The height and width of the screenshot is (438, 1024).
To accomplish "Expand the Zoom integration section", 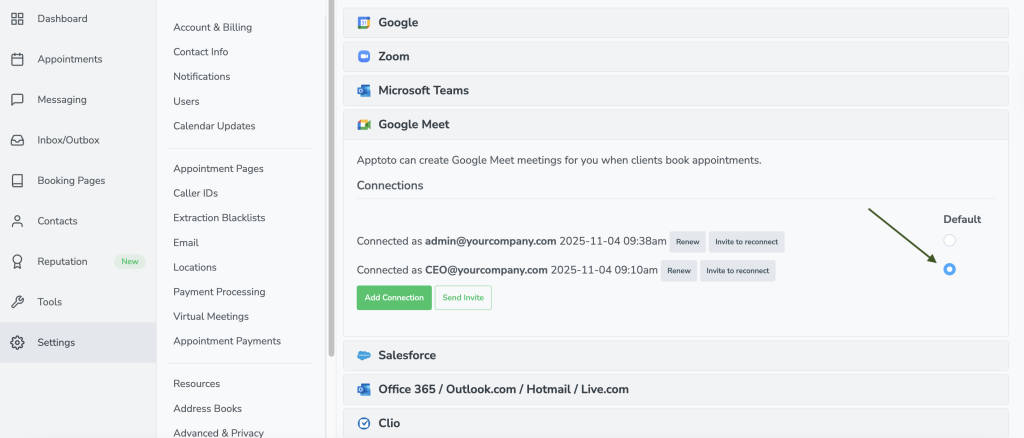I will pos(676,57).
